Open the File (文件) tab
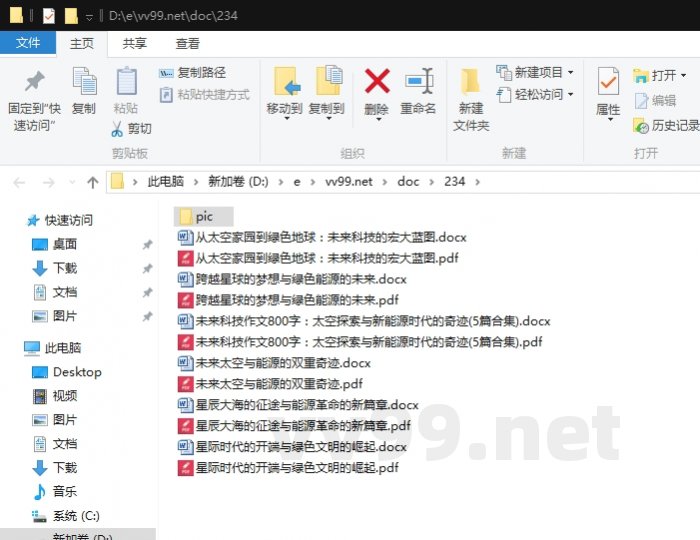 tap(28, 43)
